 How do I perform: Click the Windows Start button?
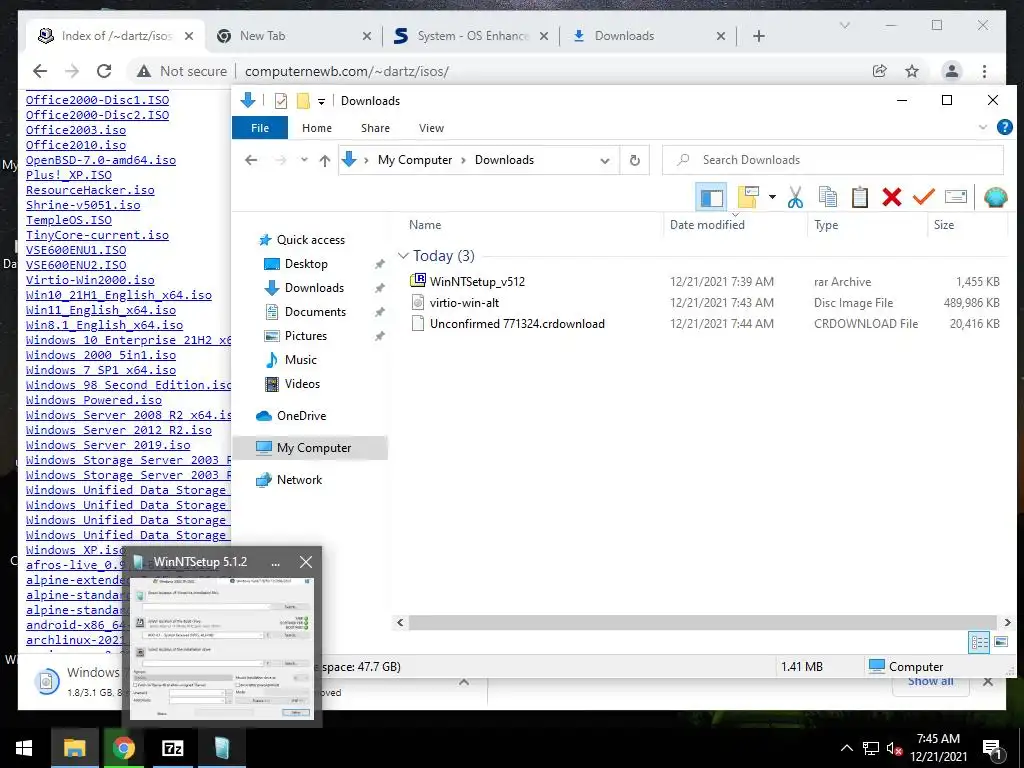(x=24, y=748)
